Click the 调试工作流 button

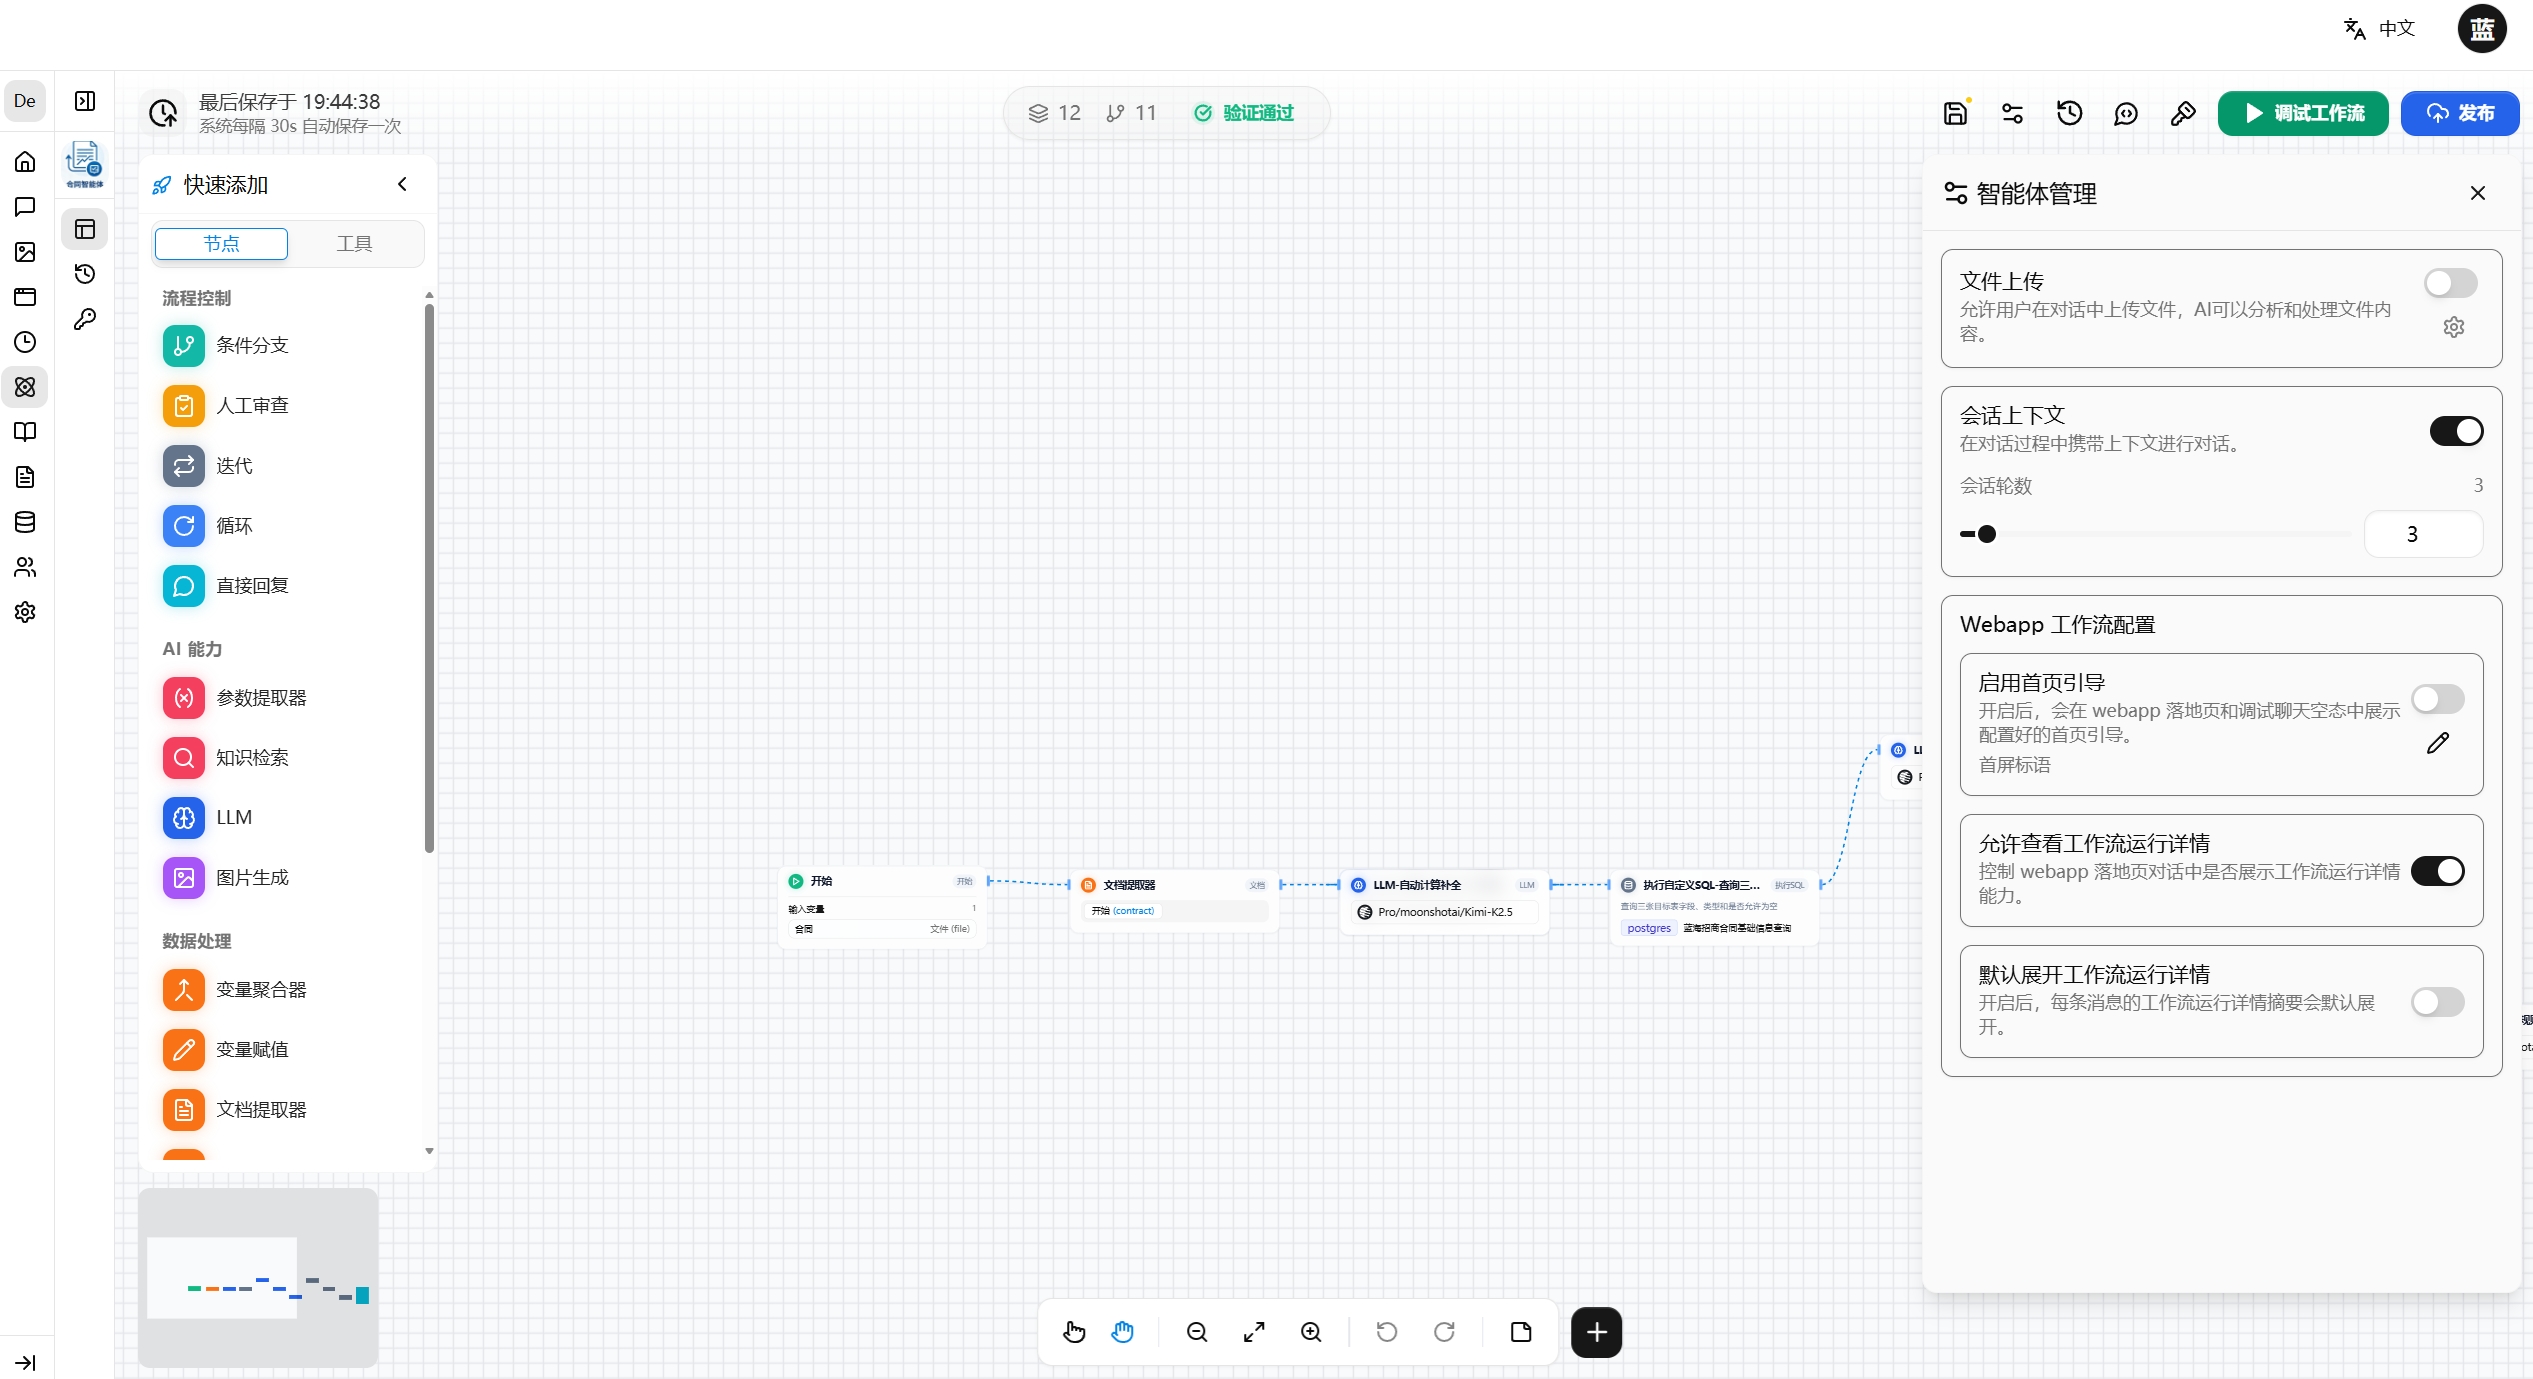(x=2303, y=113)
